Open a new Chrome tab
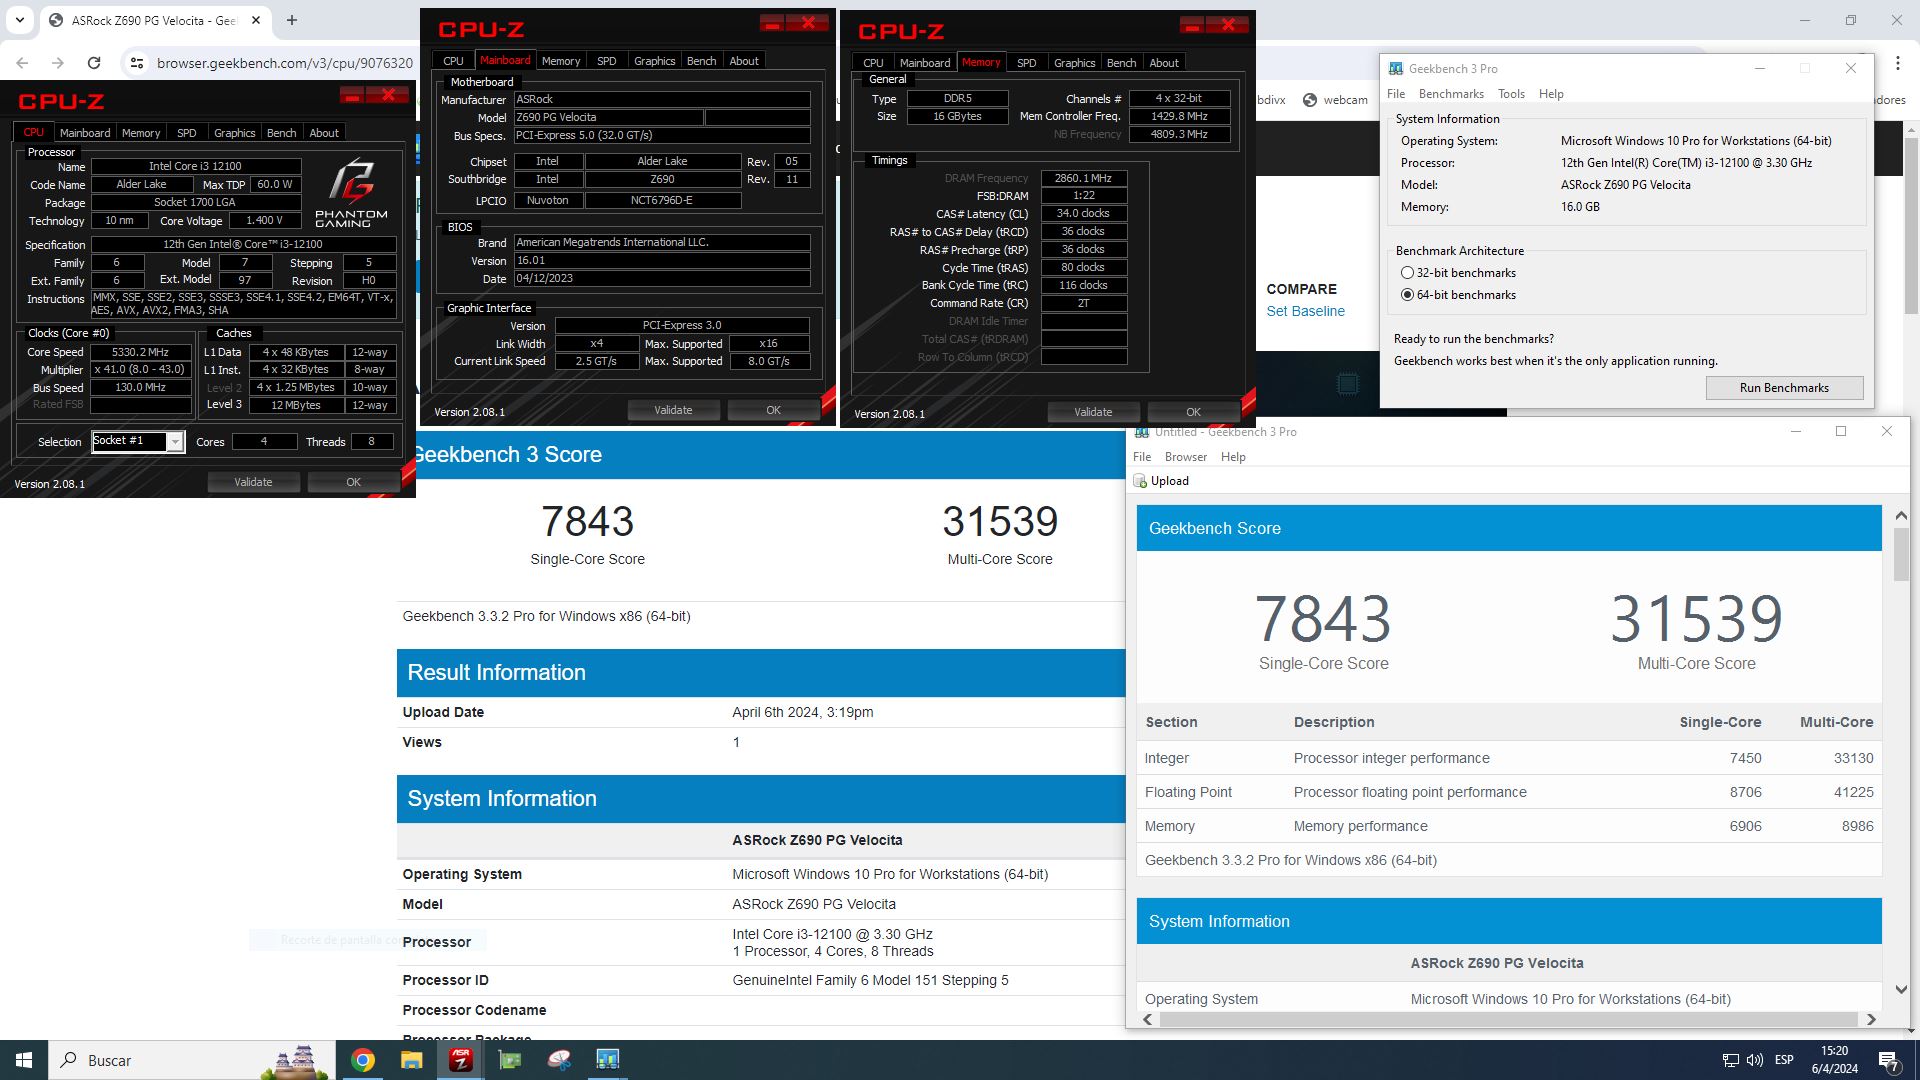 [x=292, y=20]
